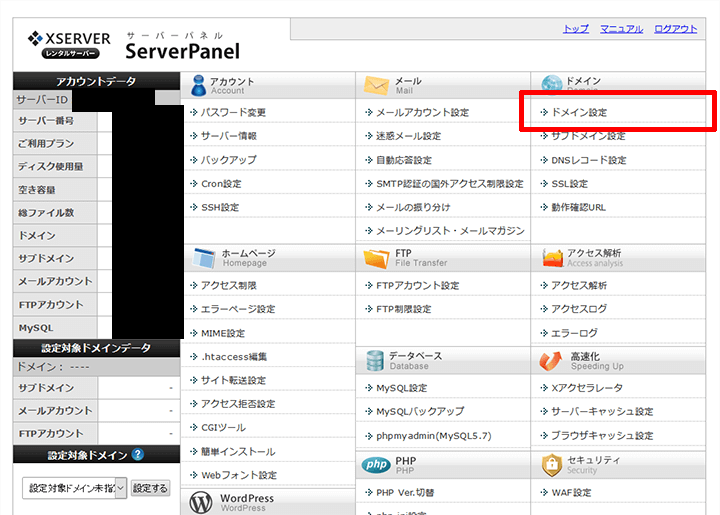
Task: Click the Speeding Up arrow icon
Action: coord(551,361)
